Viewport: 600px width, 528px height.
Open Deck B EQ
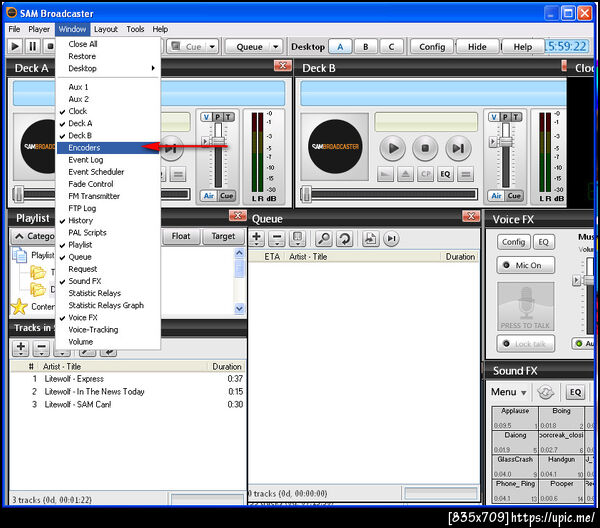coord(445,174)
